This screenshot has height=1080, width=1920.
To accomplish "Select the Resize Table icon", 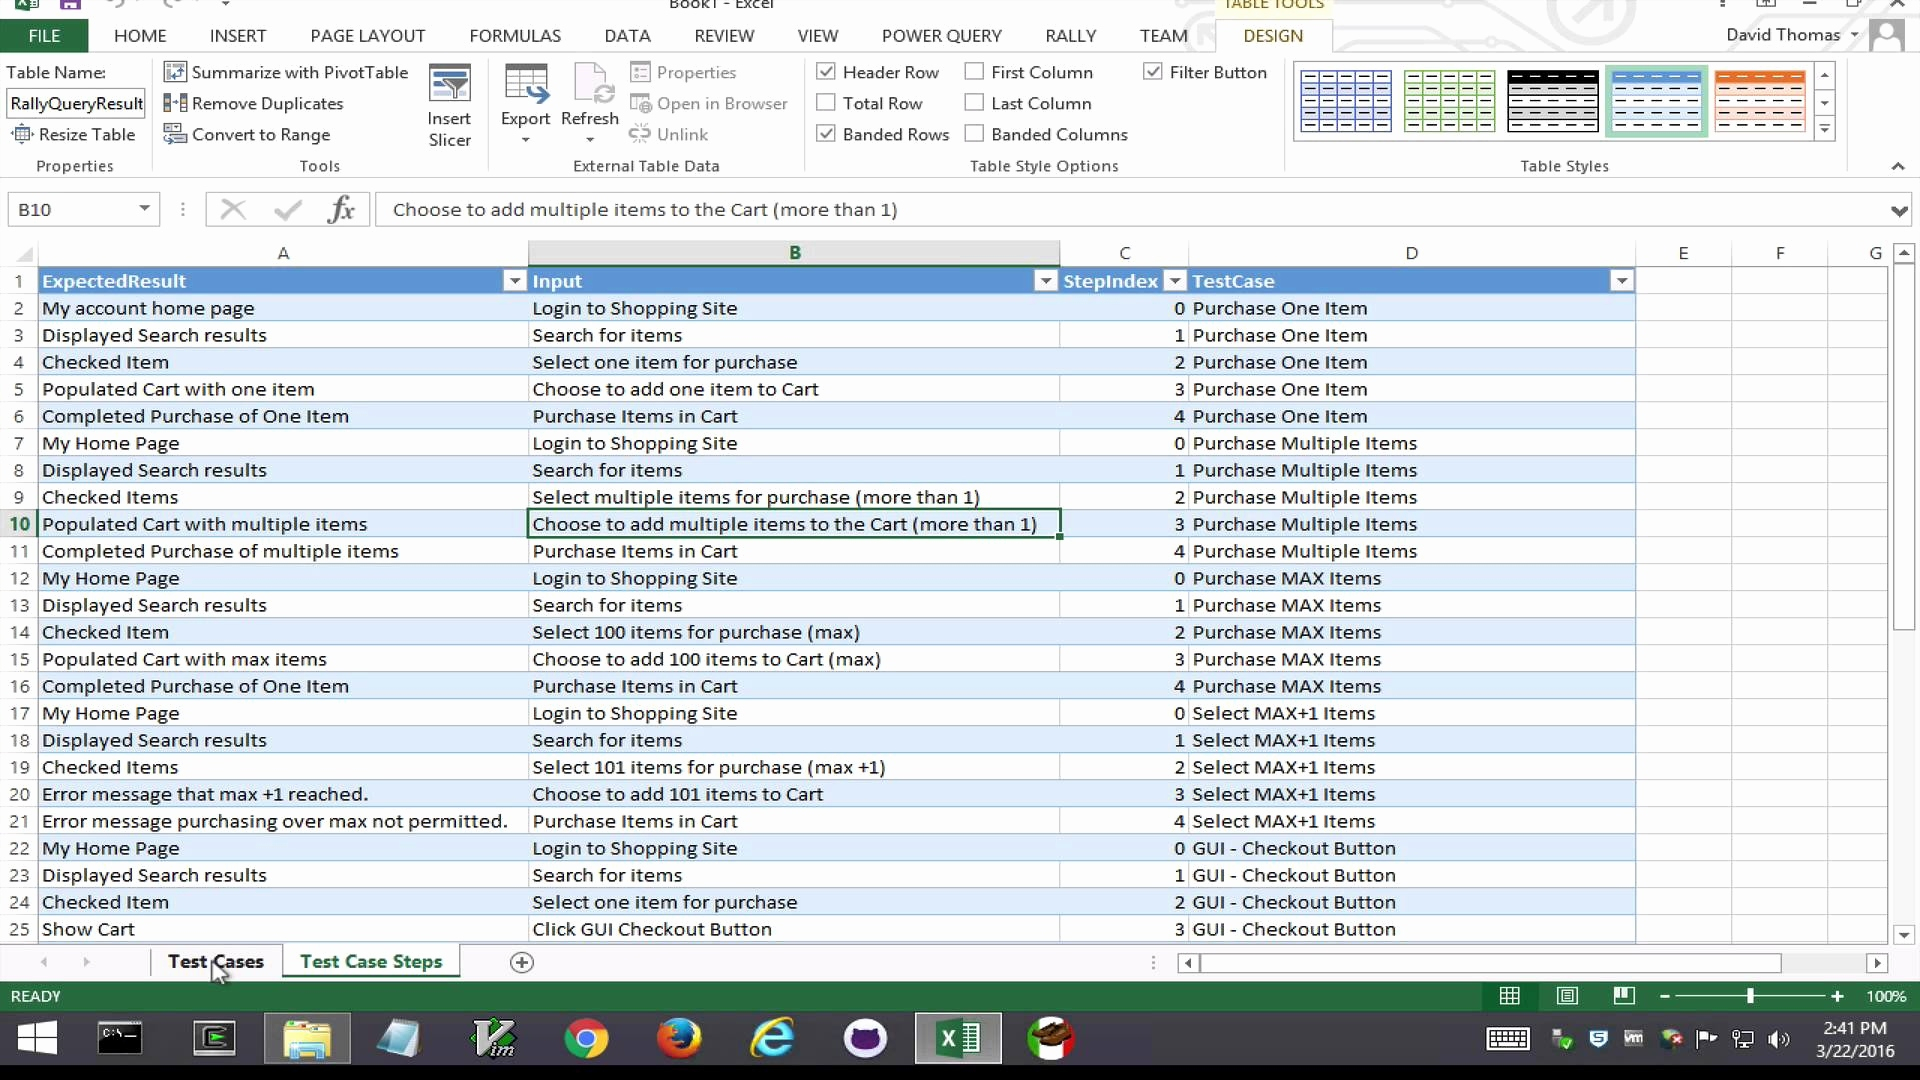I will pos(22,134).
